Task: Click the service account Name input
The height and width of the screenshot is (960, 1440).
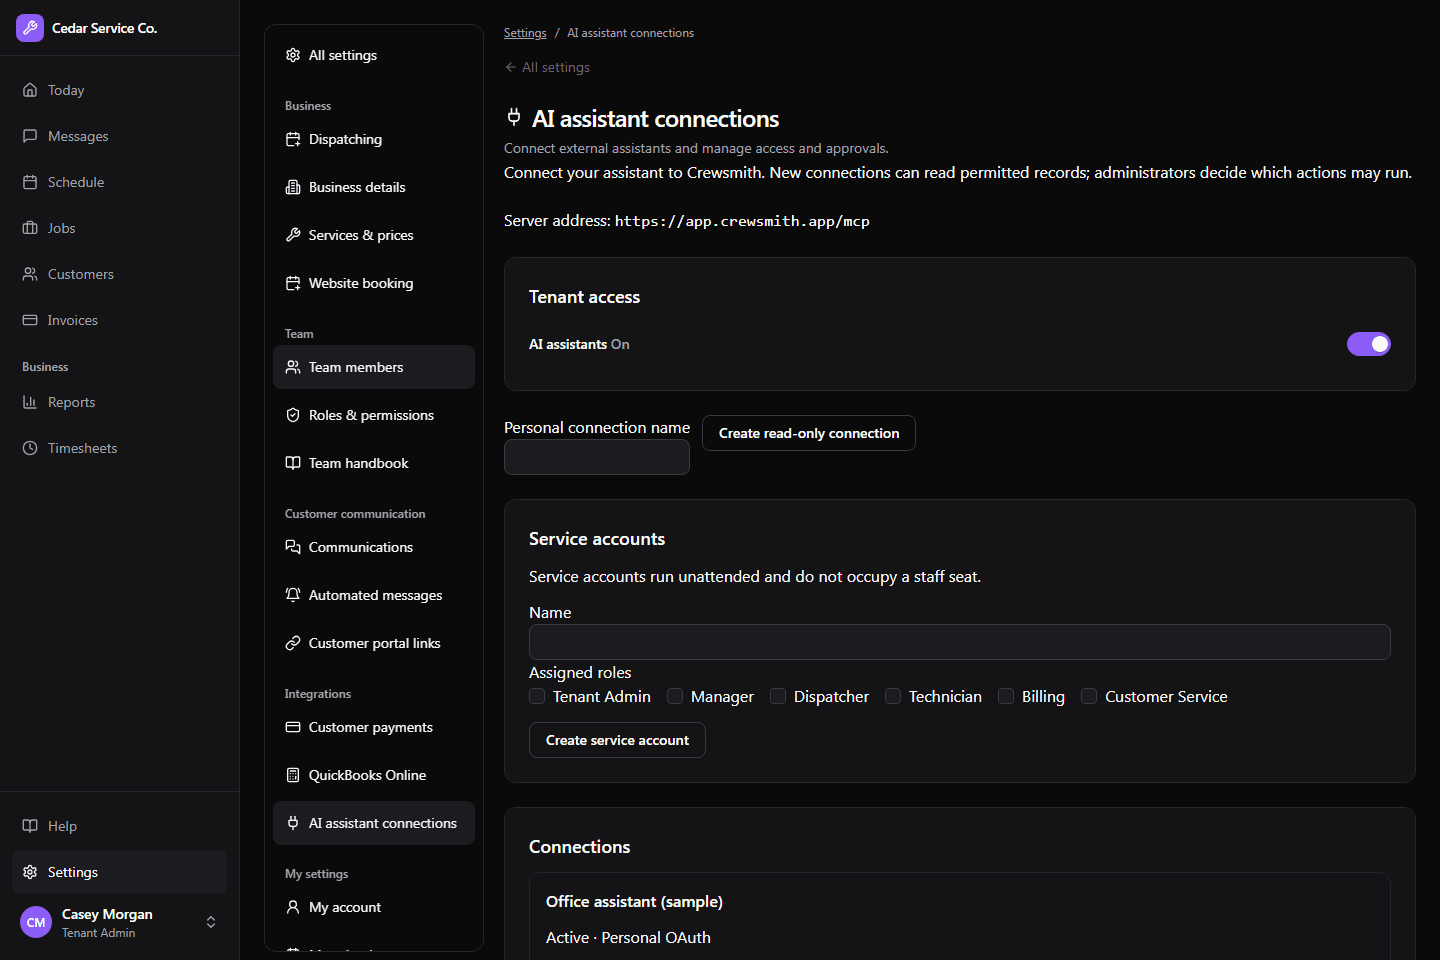Action: tap(960, 642)
